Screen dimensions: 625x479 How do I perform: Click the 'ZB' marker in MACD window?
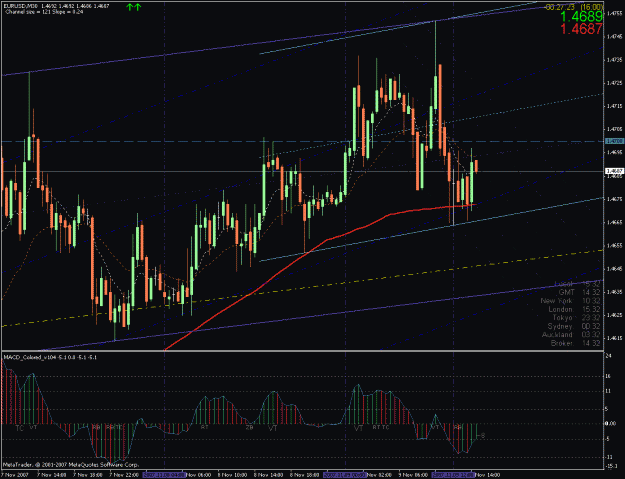(250, 428)
